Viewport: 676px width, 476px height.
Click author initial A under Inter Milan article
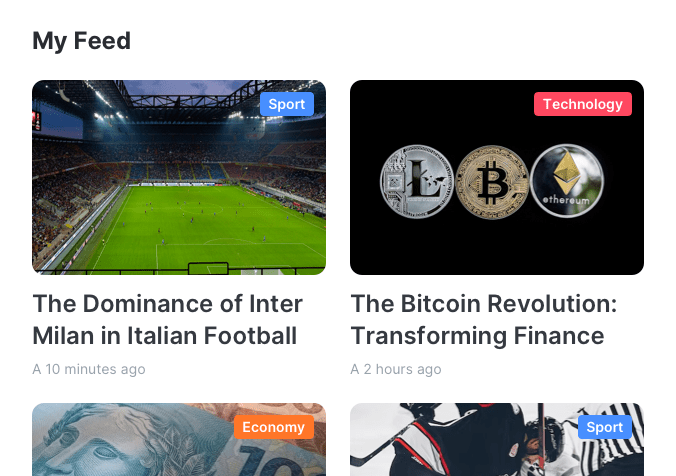tap(37, 369)
